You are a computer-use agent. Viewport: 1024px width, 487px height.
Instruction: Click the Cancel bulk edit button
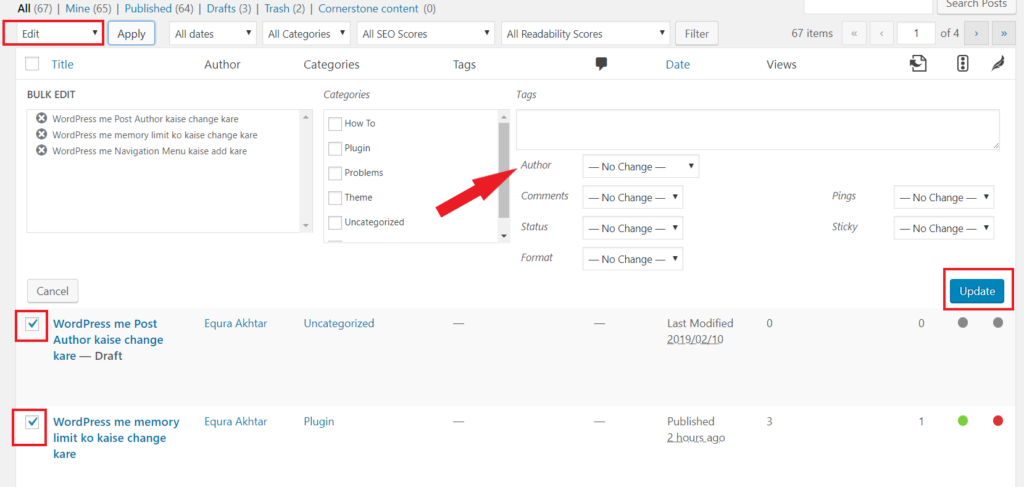point(53,291)
